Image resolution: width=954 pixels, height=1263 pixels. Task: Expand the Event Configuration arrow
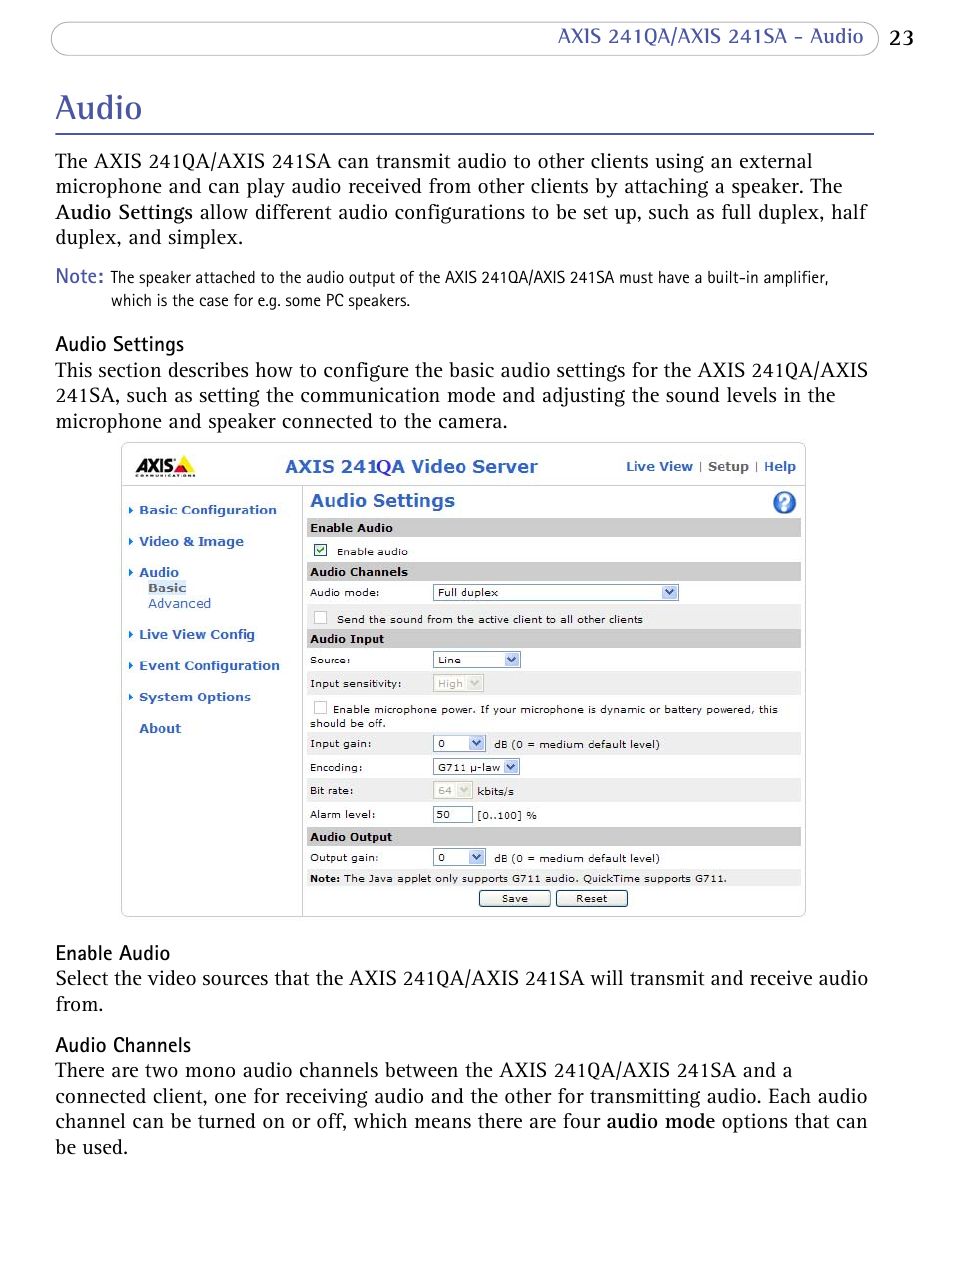coord(131,665)
